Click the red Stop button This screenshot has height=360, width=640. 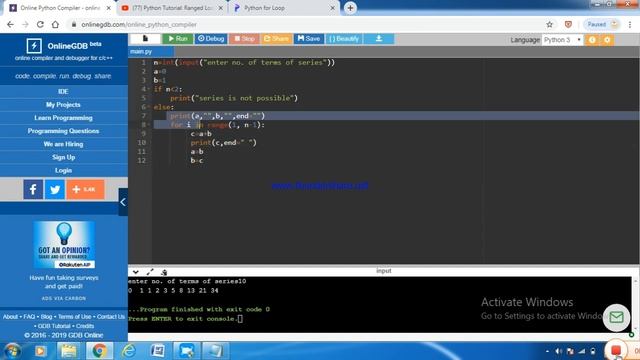click(x=244, y=39)
